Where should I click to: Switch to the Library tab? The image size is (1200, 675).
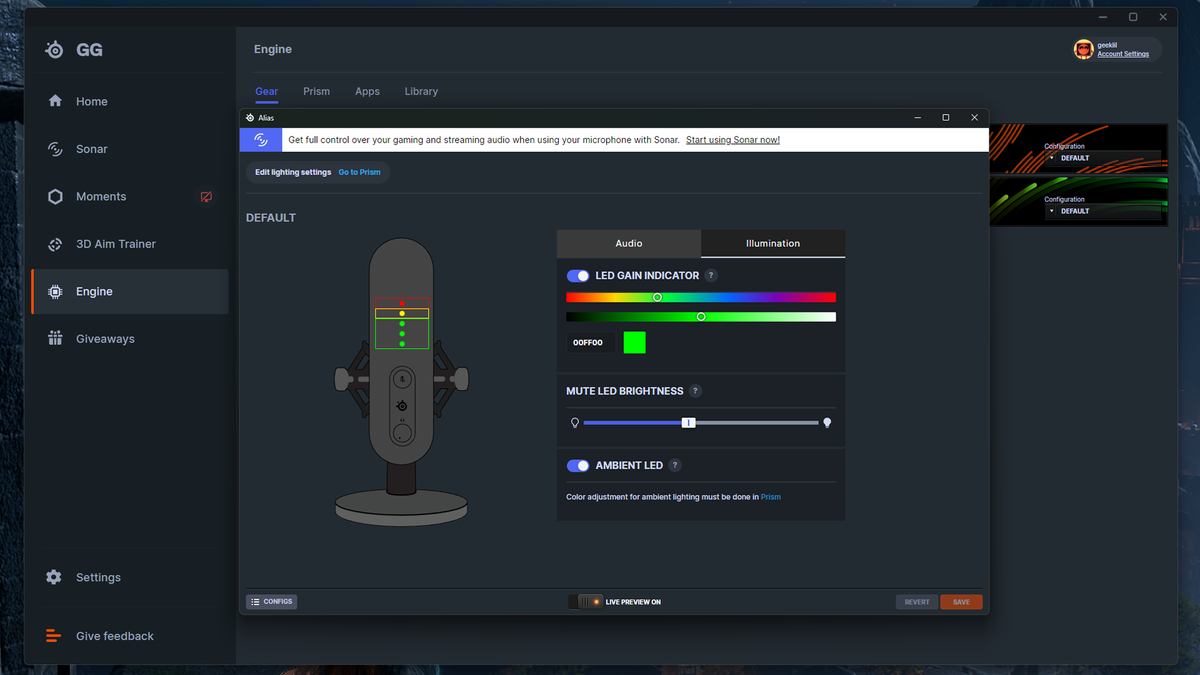(x=421, y=91)
